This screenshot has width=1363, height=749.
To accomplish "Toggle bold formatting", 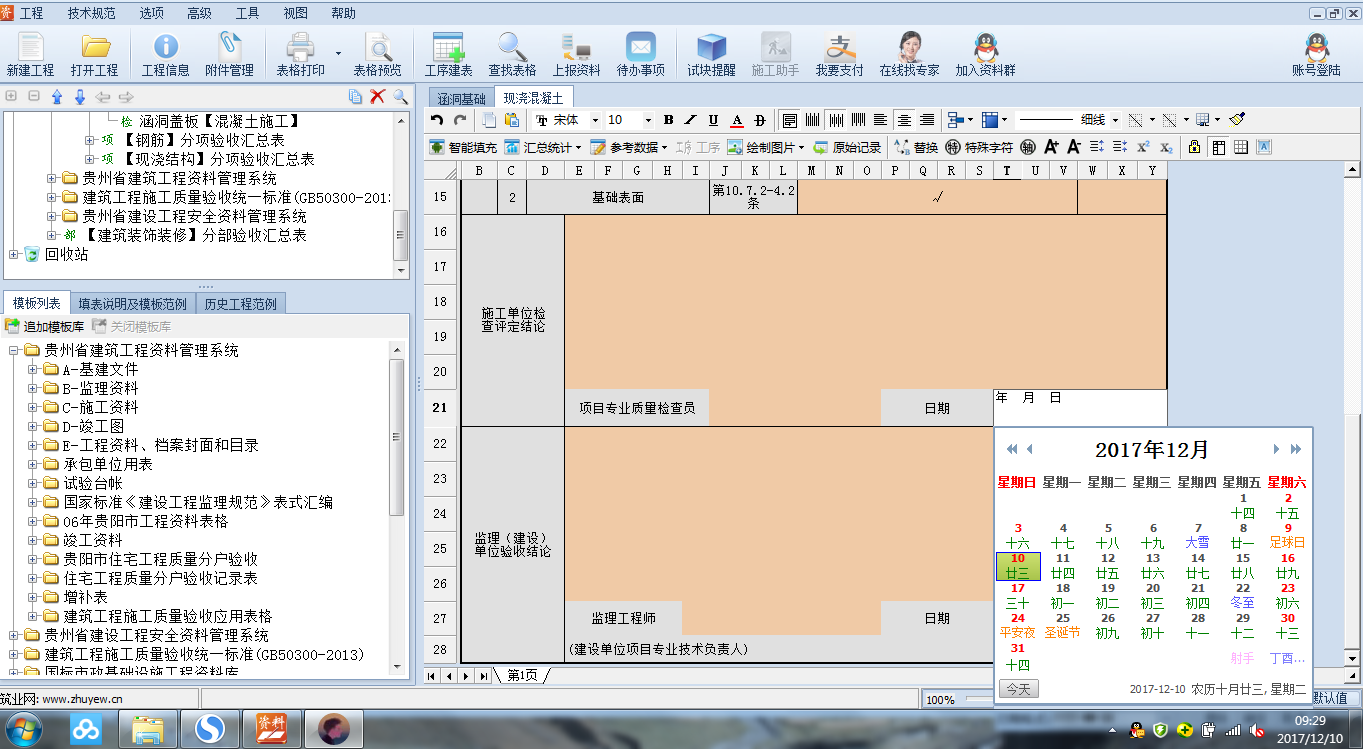I will [668, 120].
